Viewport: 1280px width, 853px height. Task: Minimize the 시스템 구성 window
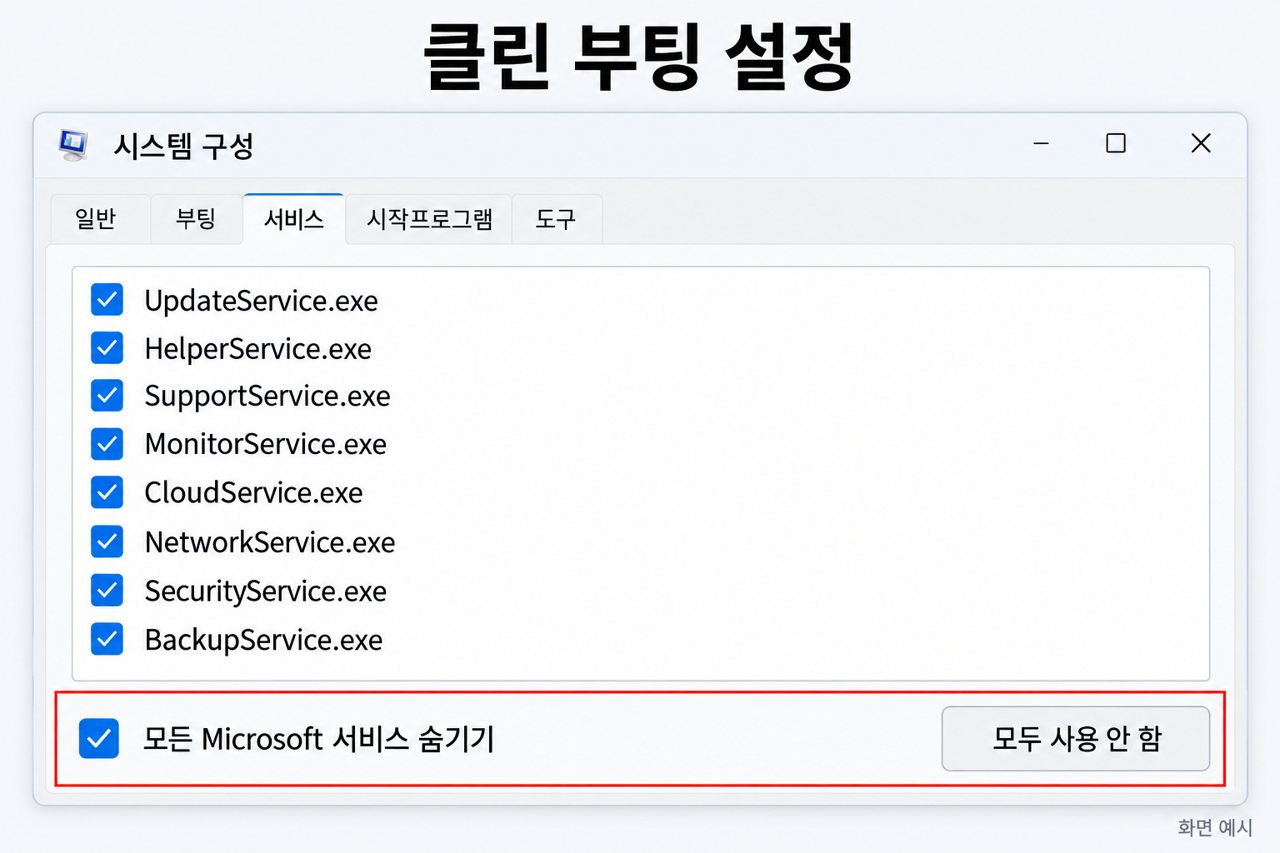click(x=1041, y=144)
